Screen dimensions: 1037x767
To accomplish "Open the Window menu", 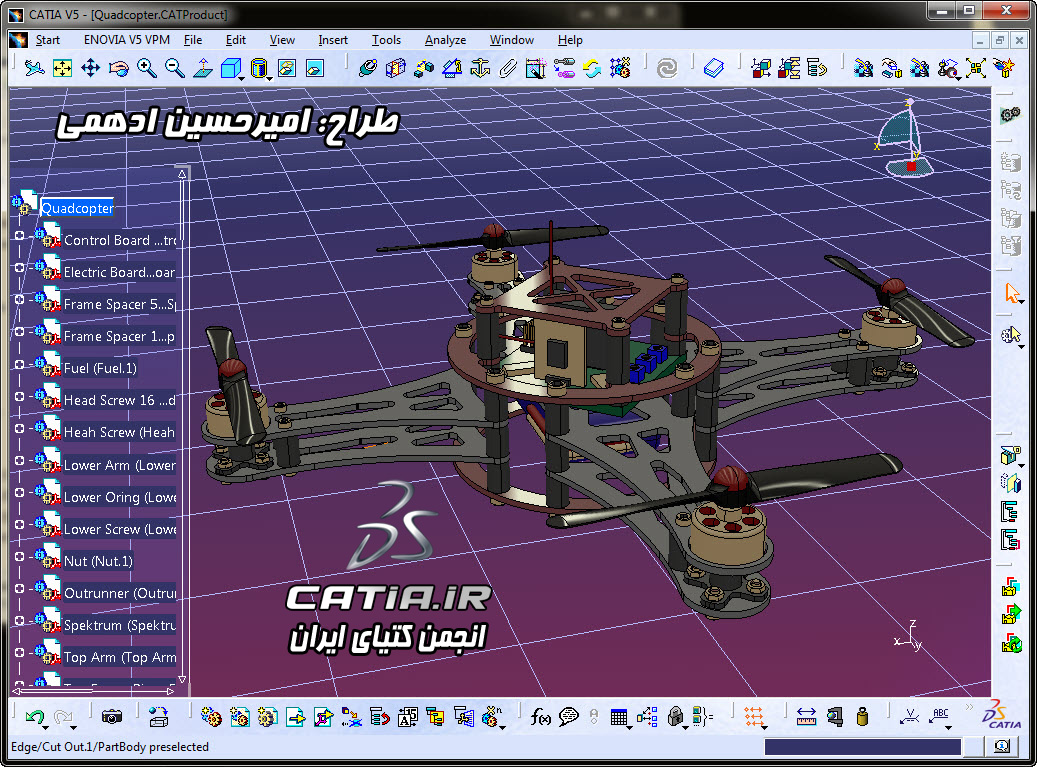I will [511, 40].
